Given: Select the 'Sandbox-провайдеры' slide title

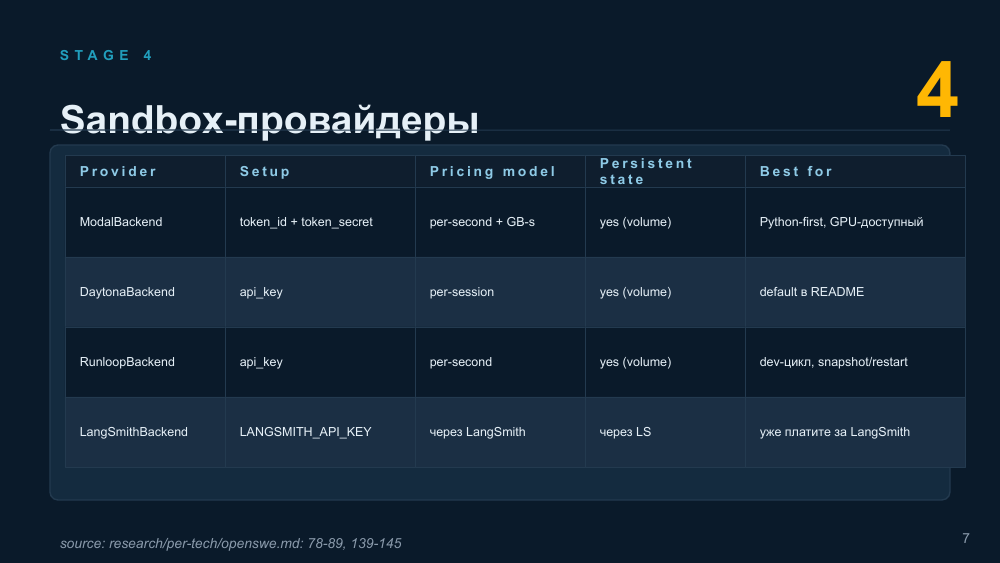Looking at the screenshot, I should pyautogui.click(x=269, y=119).
